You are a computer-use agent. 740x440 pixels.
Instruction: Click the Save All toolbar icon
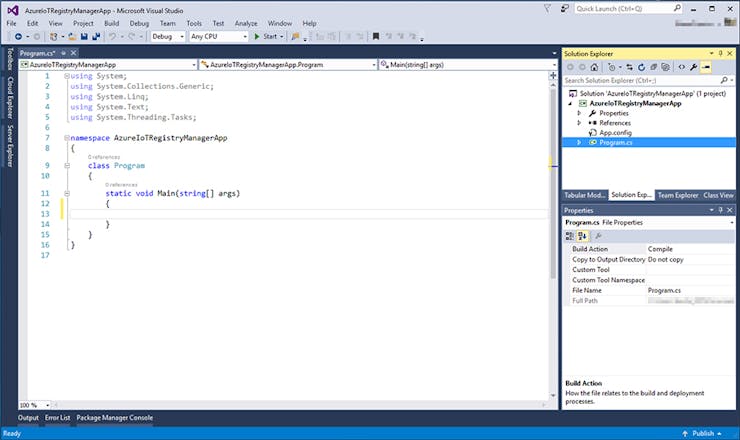click(x=96, y=36)
